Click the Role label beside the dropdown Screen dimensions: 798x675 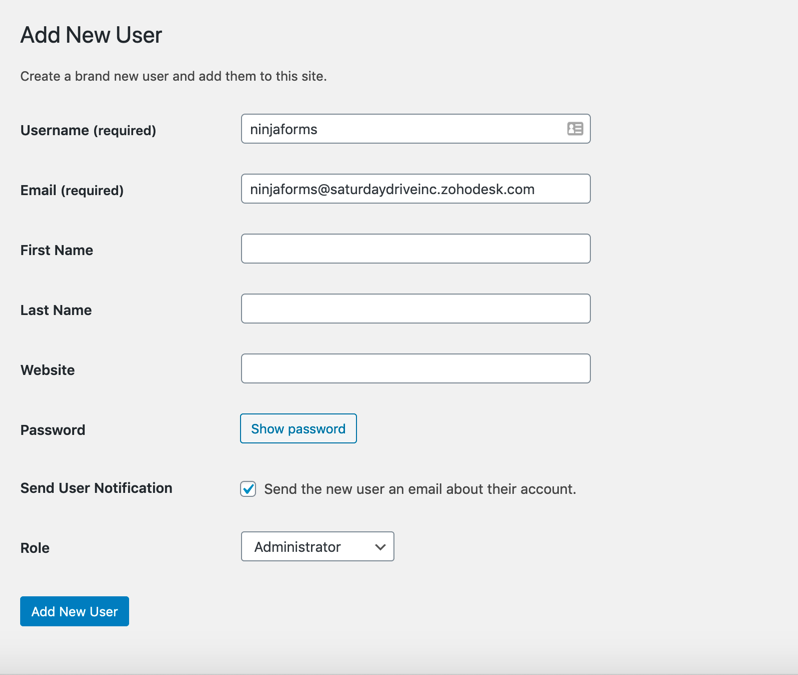click(x=35, y=548)
